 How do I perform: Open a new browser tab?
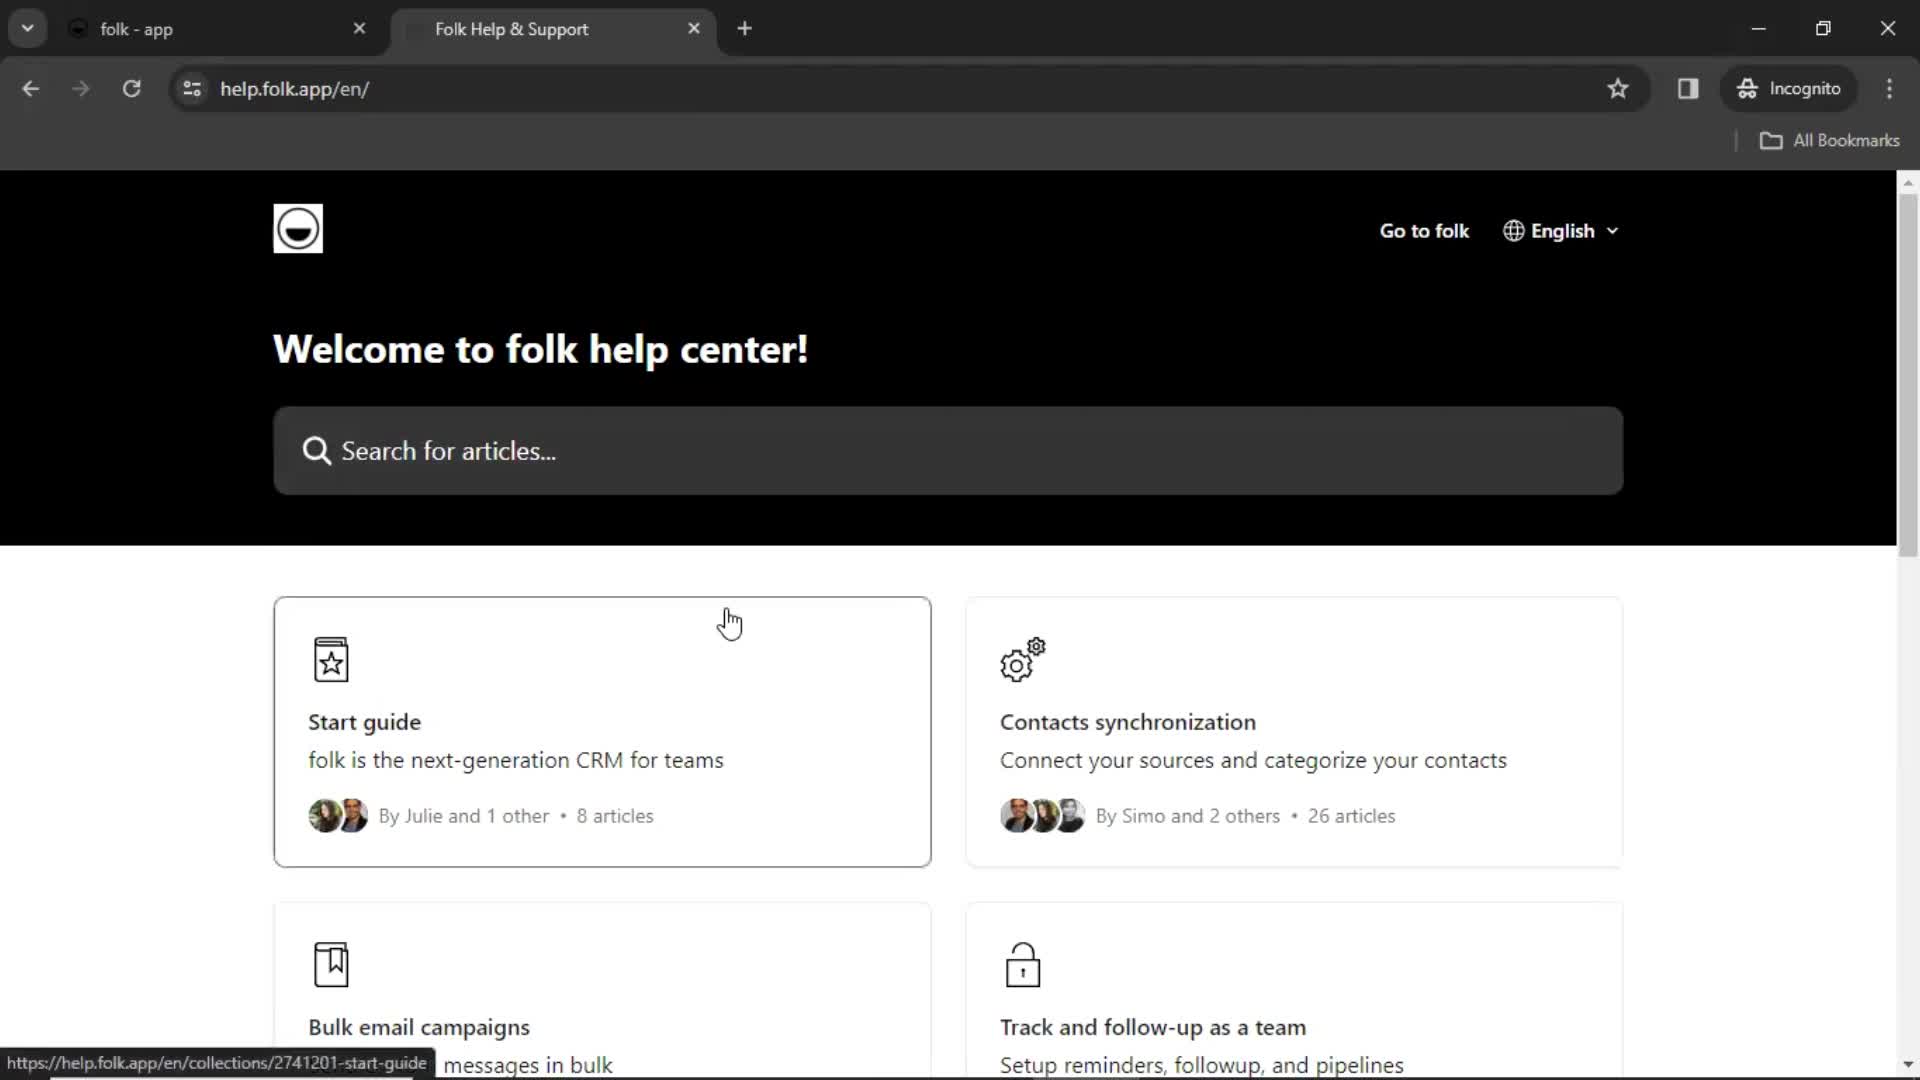tap(744, 29)
